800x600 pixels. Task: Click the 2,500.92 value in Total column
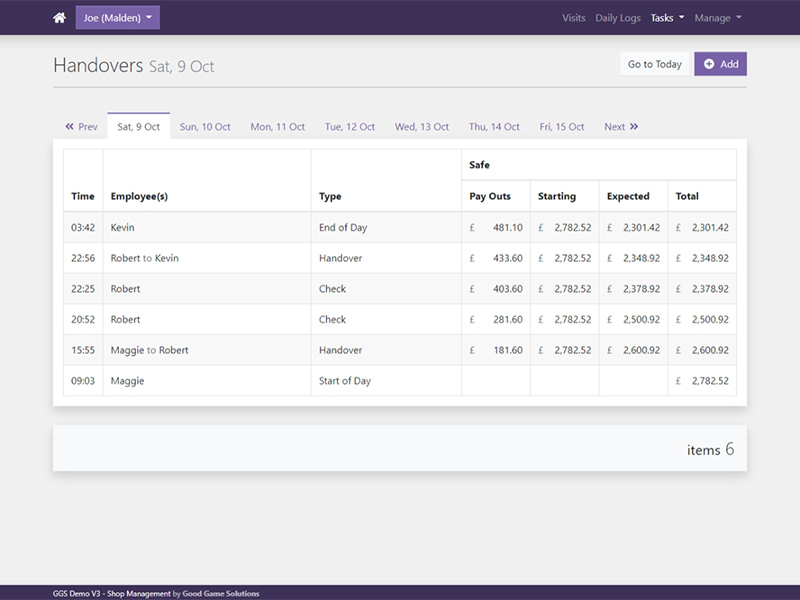pos(710,319)
